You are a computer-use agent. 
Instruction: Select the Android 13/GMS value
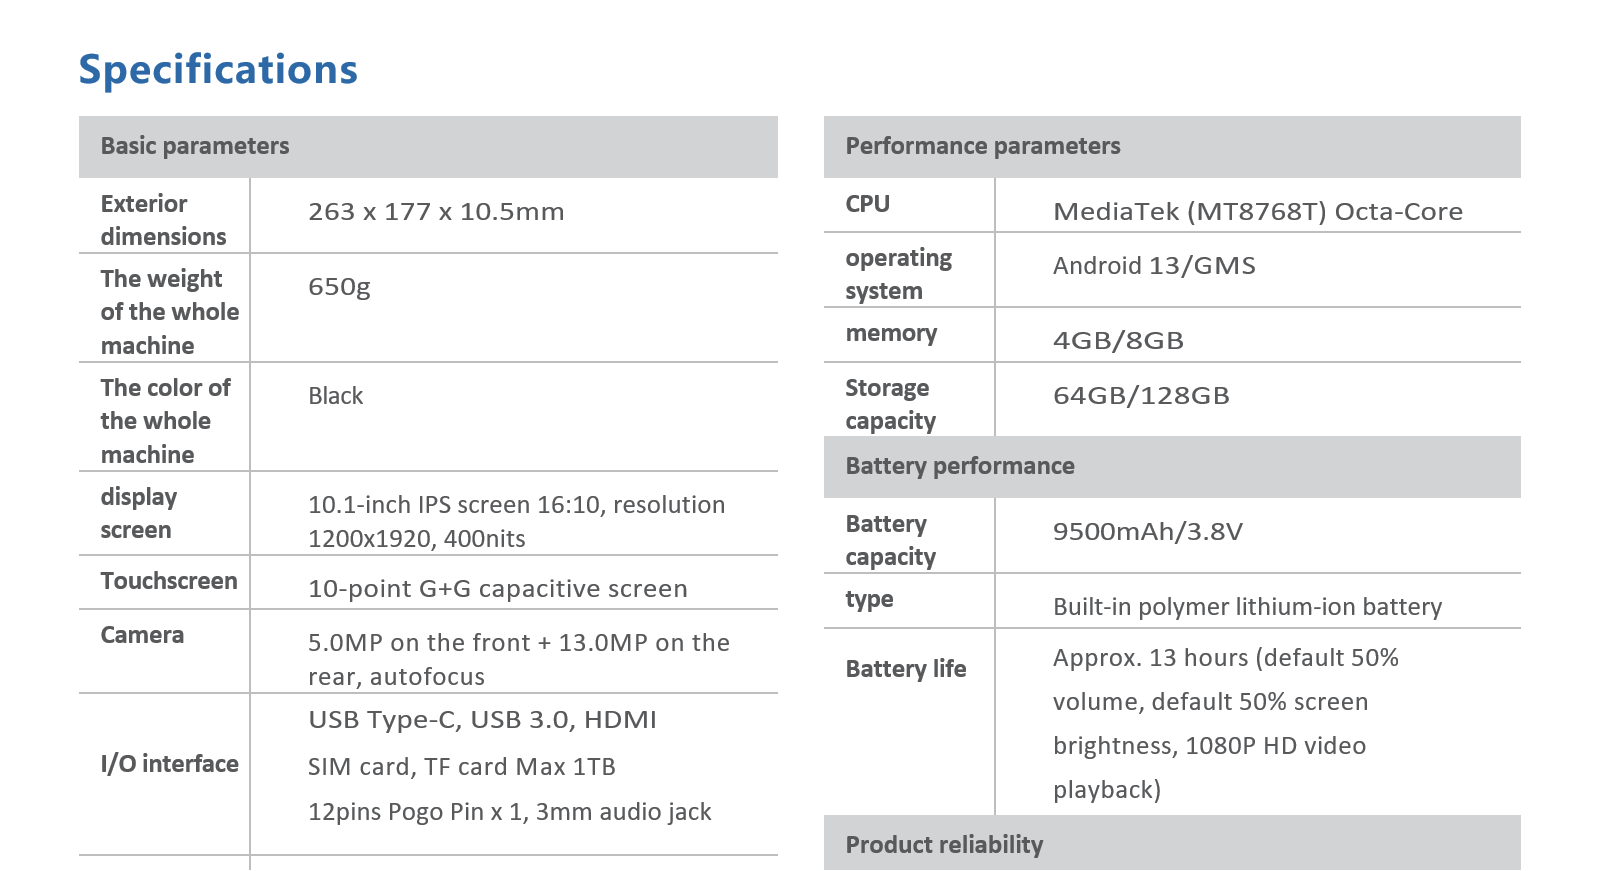(1154, 266)
